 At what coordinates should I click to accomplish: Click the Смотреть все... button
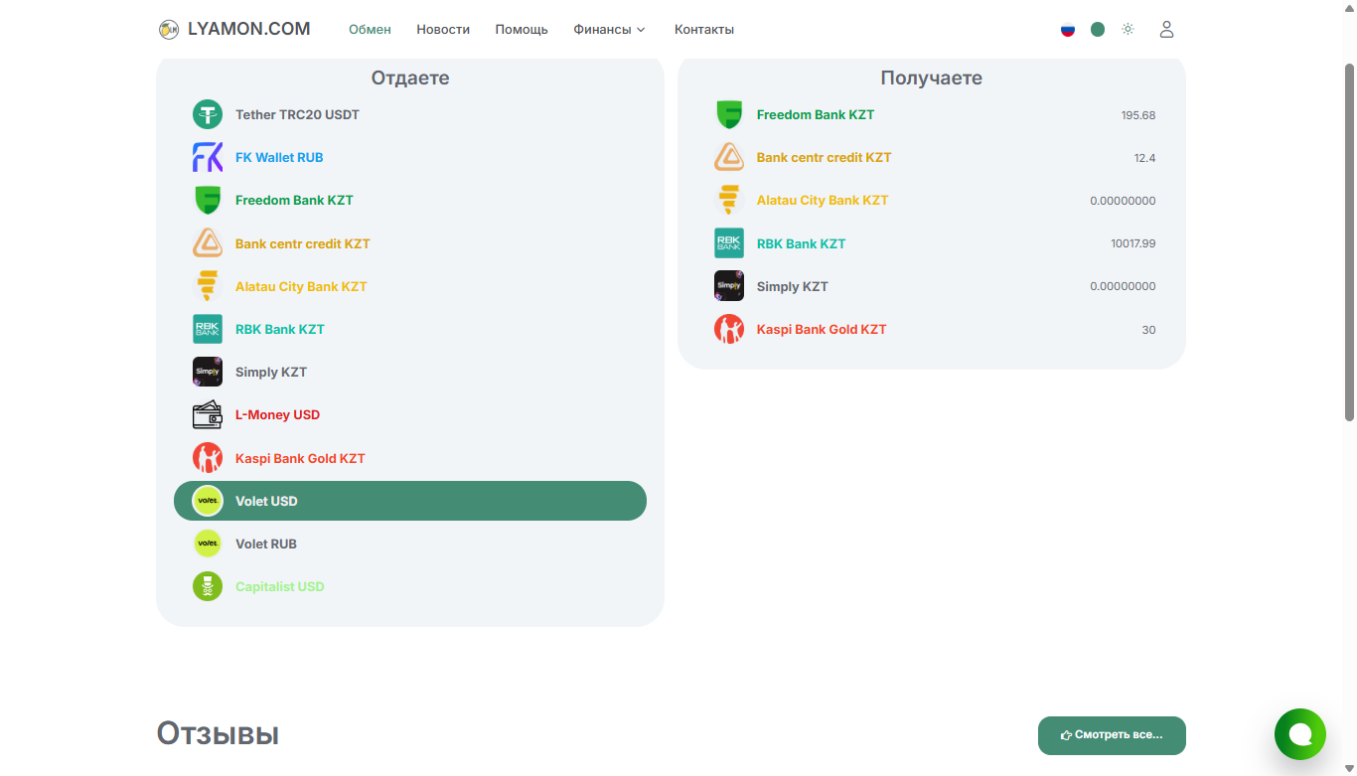1112,735
